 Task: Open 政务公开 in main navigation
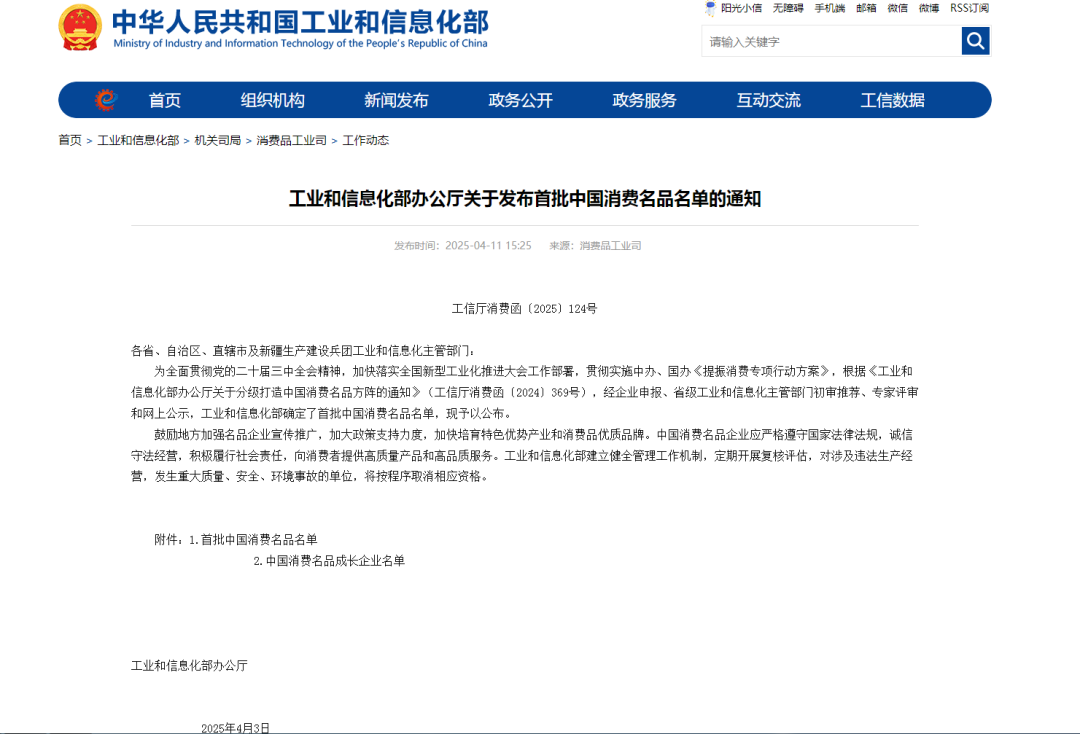click(520, 100)
